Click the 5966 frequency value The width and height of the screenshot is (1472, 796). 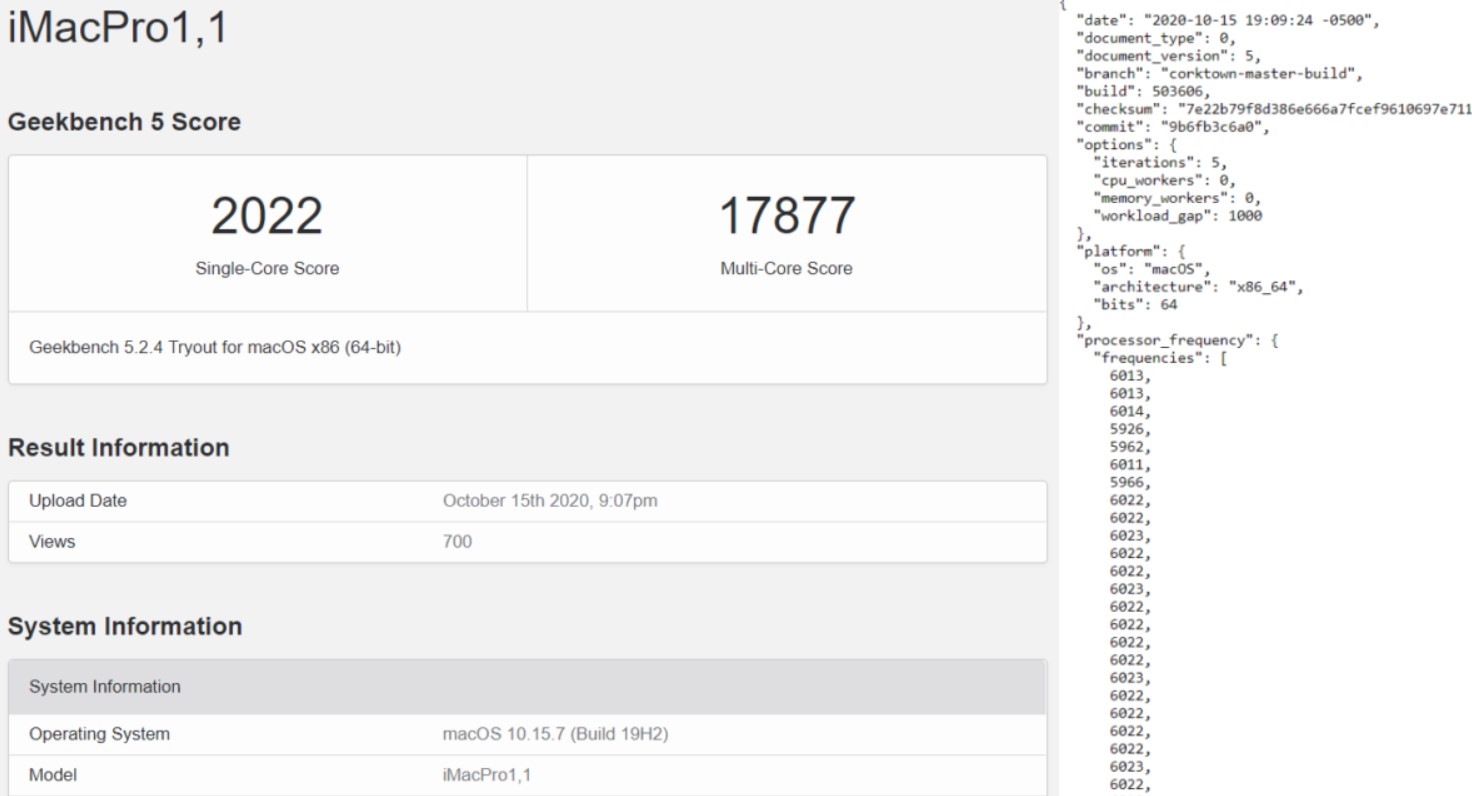click(1130, 483)
